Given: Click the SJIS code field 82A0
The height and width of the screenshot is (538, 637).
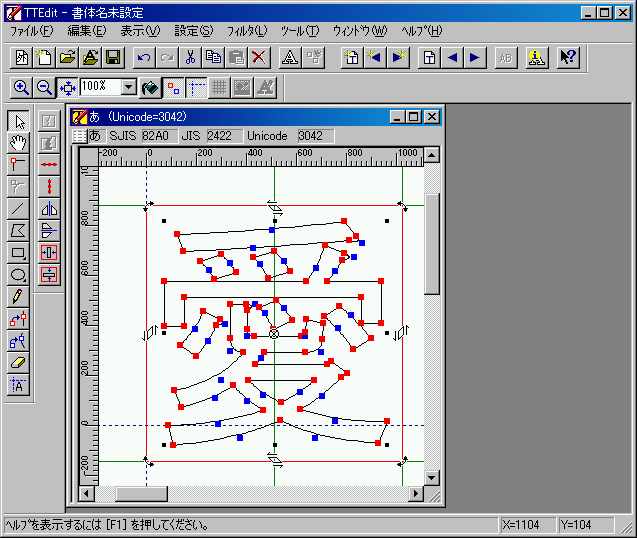Looking at the screenshot, I should pos(160,136).
